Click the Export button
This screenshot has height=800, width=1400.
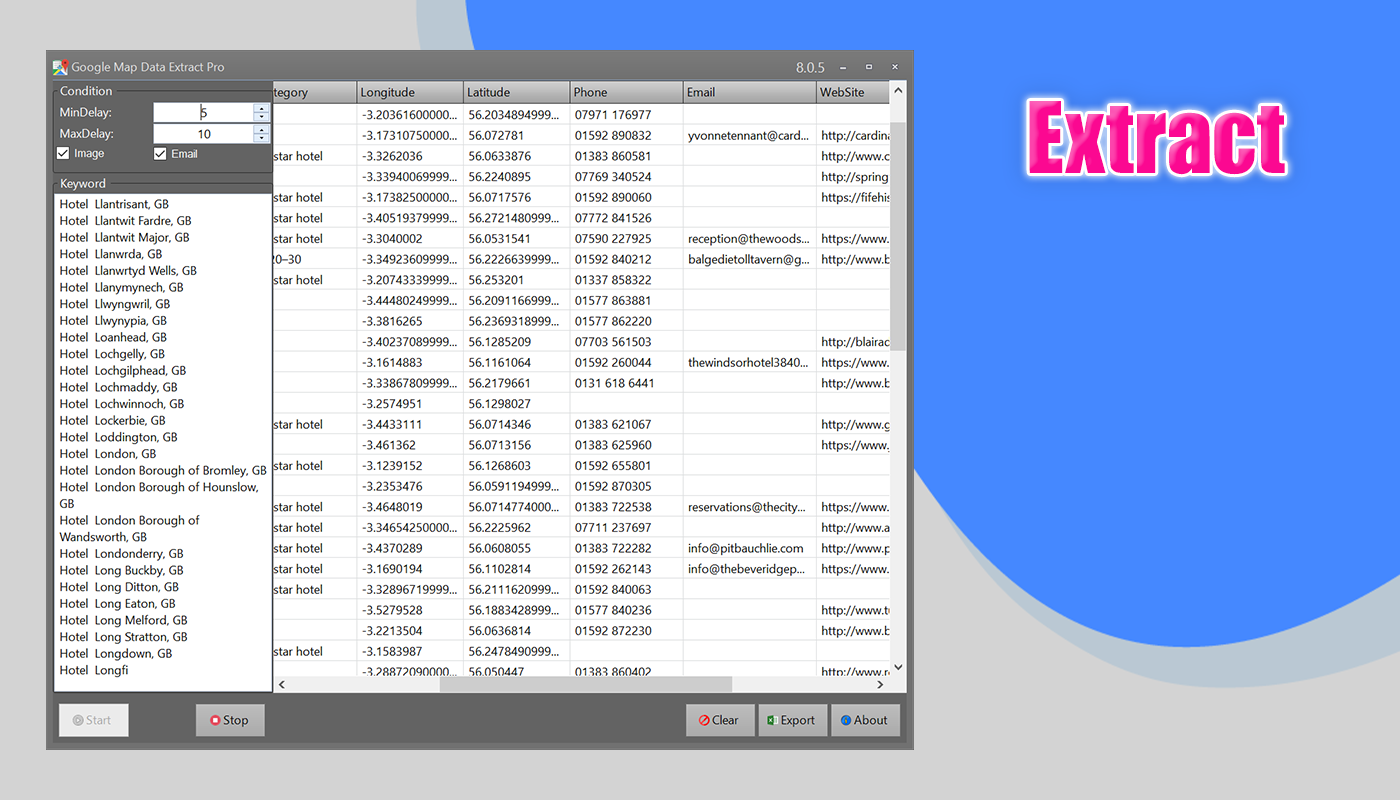tap(793, 720)
